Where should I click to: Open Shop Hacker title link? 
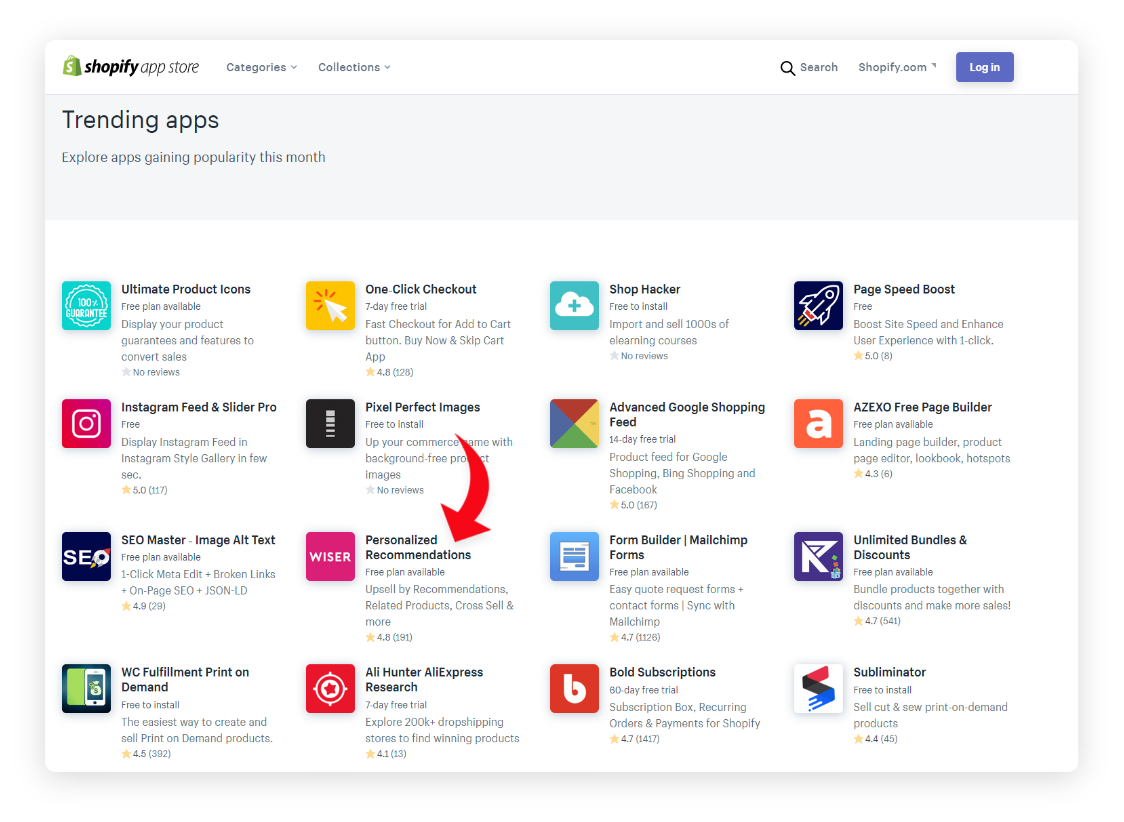coord(644,290)
